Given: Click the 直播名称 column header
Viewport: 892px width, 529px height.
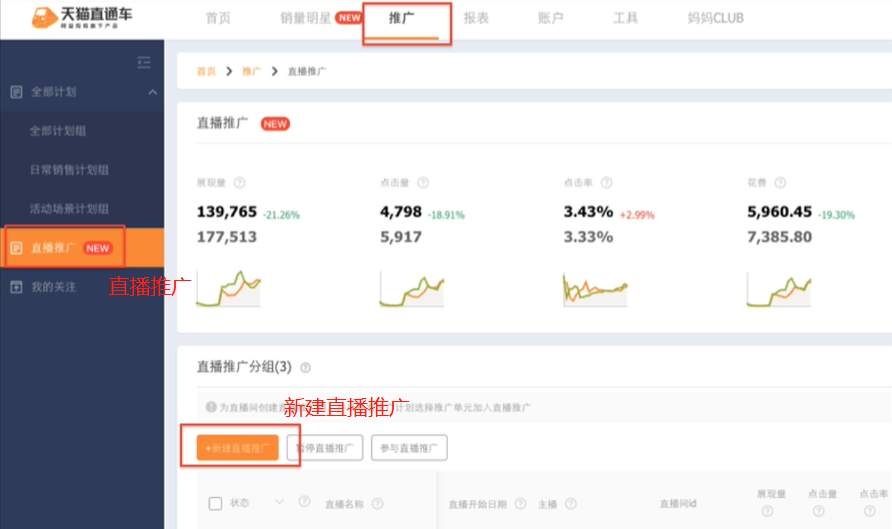Looking at the screenshot, I should [344, 504].
